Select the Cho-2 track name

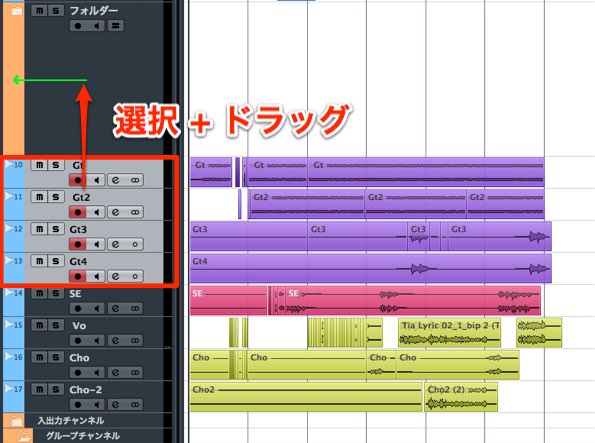[x=85, y=390]
